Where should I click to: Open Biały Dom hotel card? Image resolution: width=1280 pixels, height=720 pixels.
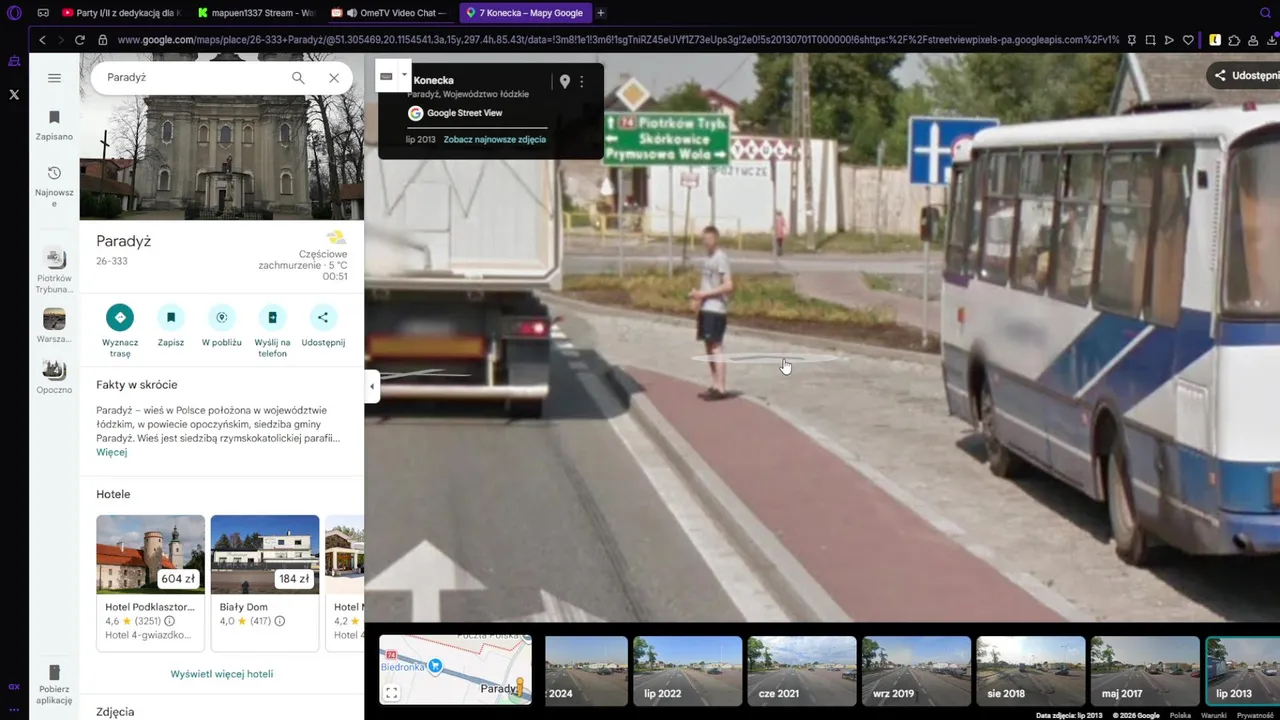[x=265, y=583]
